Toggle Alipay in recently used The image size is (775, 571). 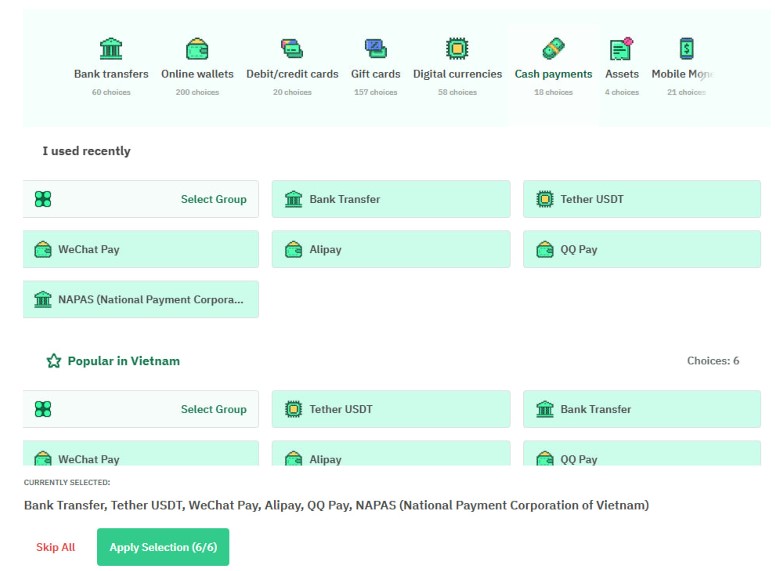[391, 249]
